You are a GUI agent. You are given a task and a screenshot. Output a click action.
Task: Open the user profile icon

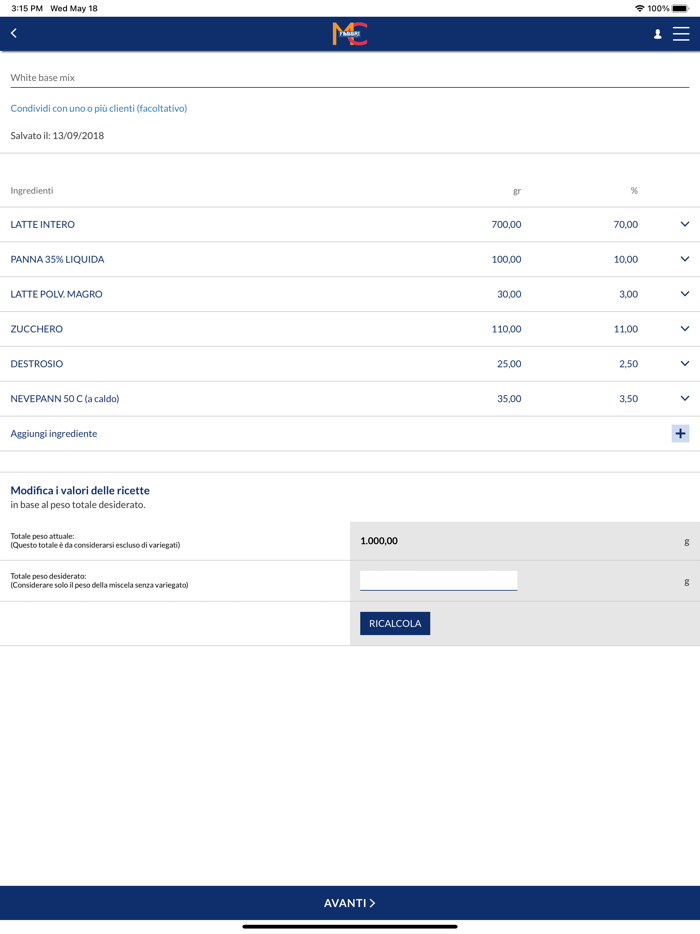pos(657,34)
